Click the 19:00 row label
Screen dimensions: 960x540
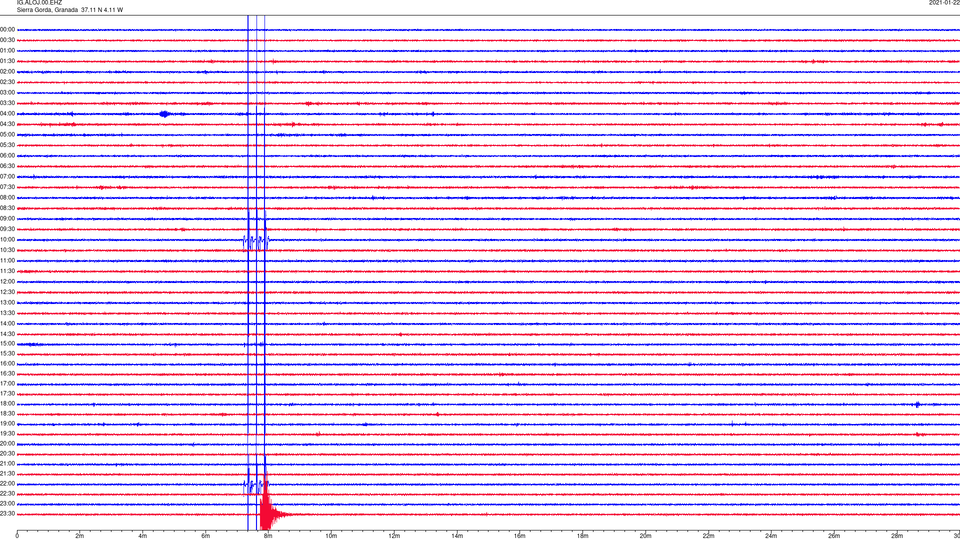7,424
